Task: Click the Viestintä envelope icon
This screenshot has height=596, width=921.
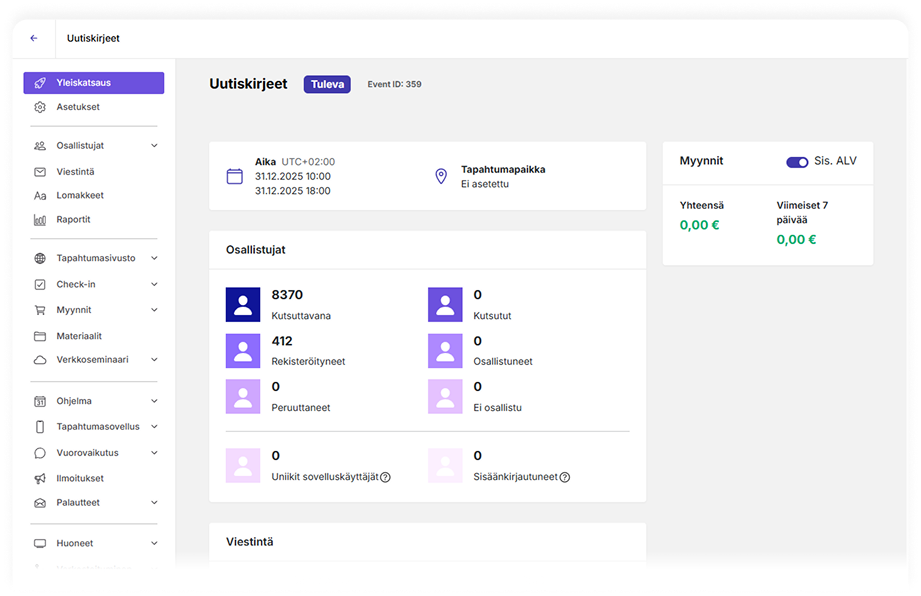Action: point(40,172)
